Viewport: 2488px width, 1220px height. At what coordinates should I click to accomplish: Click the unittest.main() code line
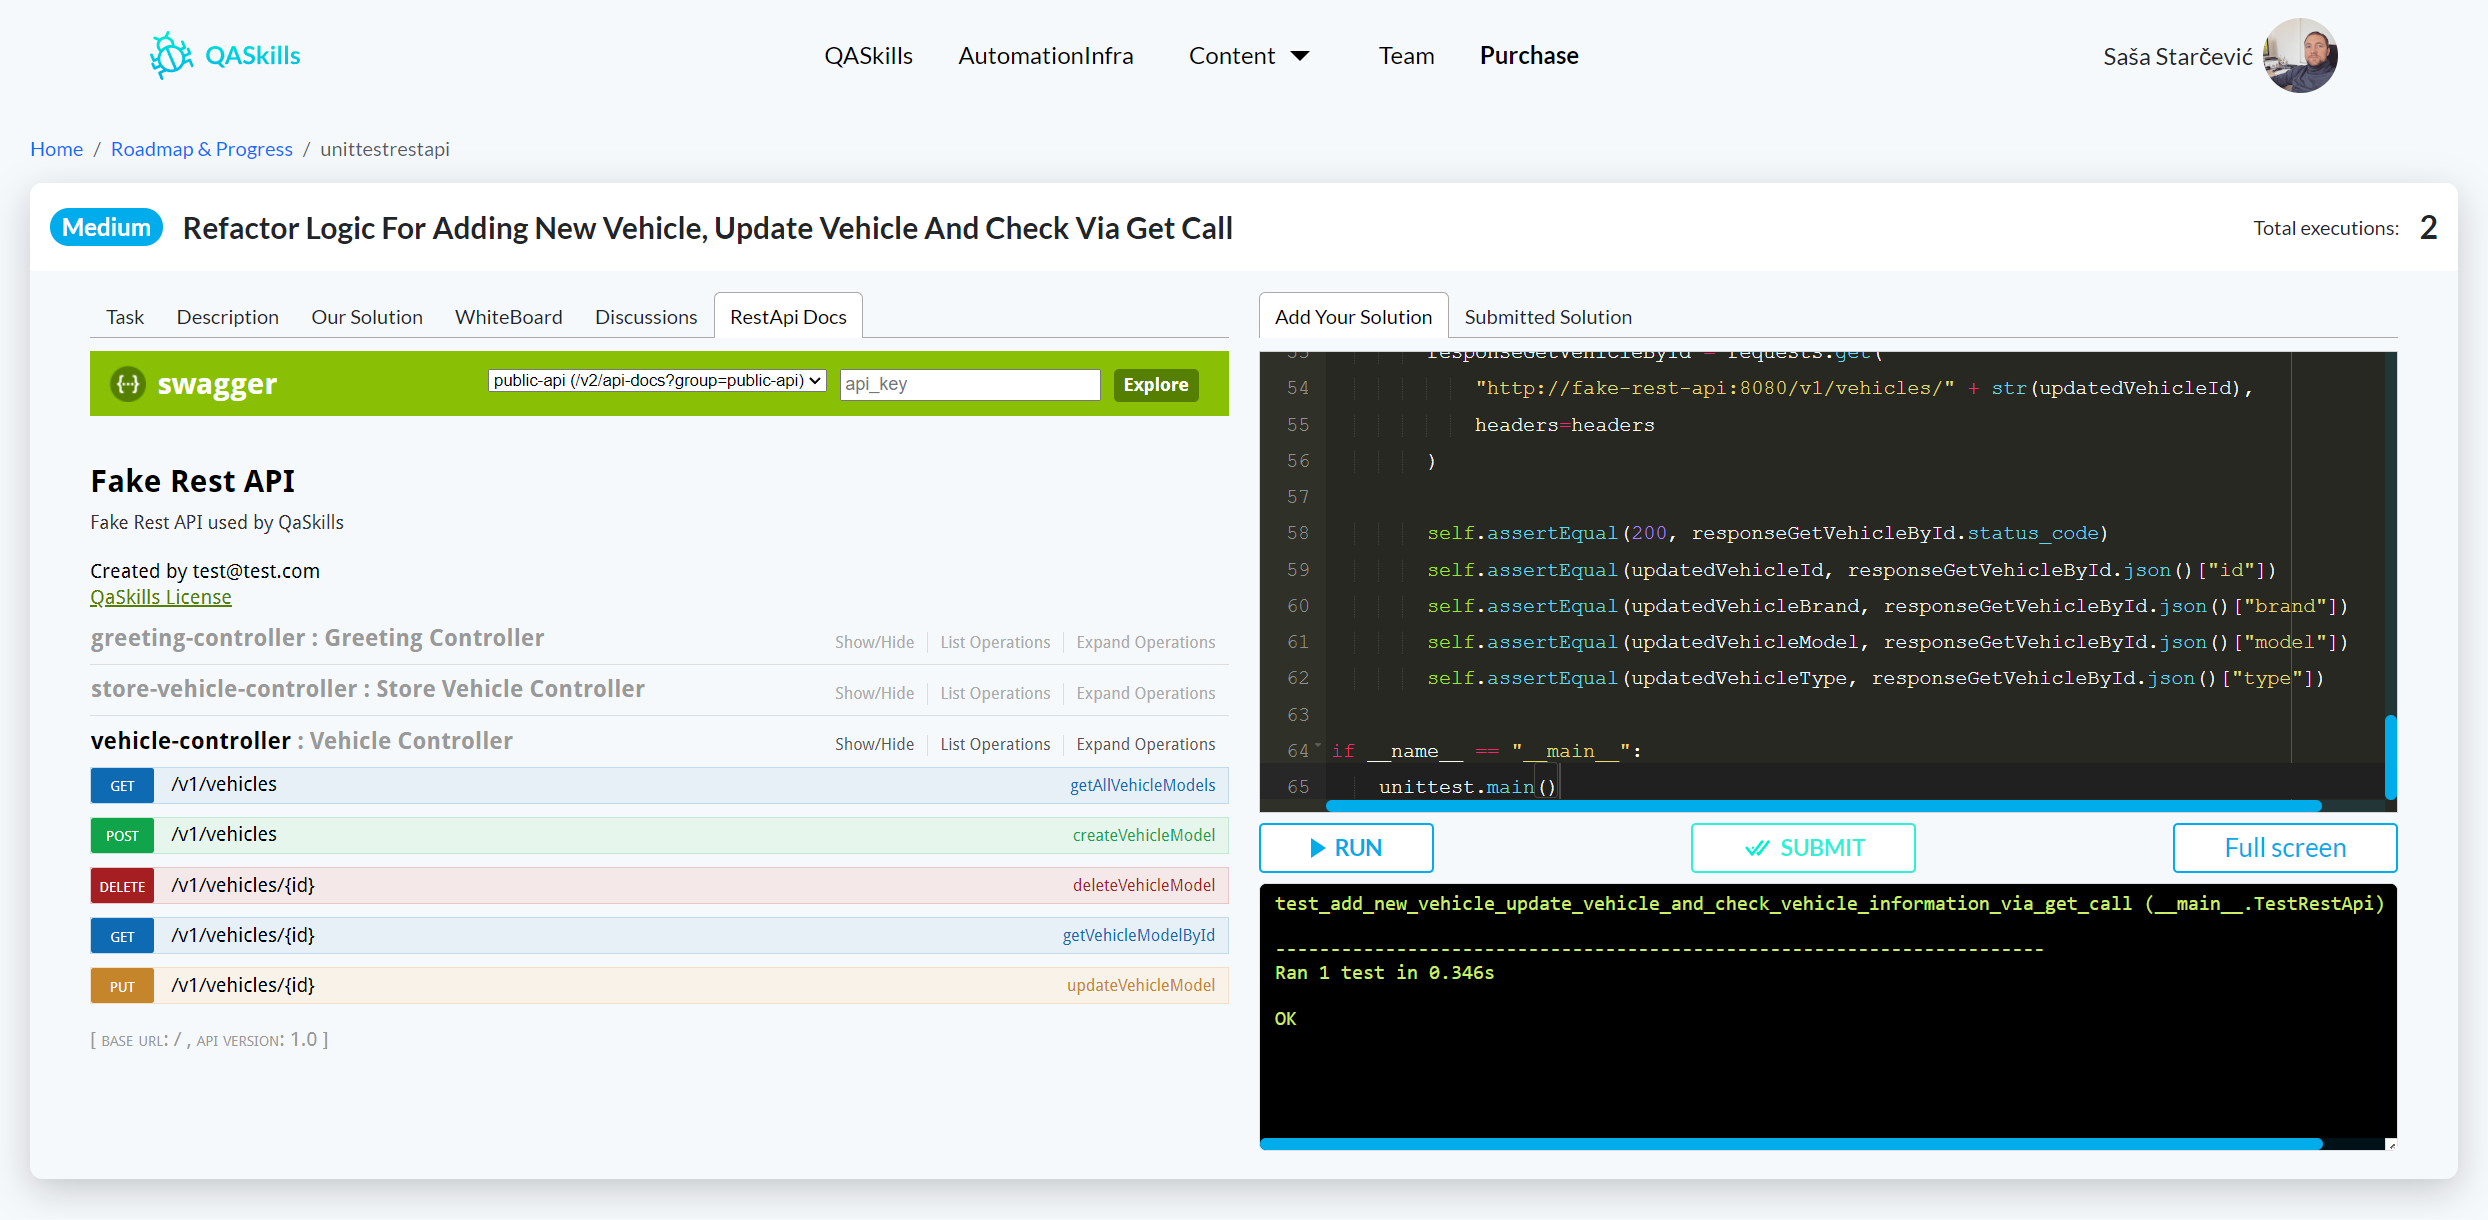1467,787
